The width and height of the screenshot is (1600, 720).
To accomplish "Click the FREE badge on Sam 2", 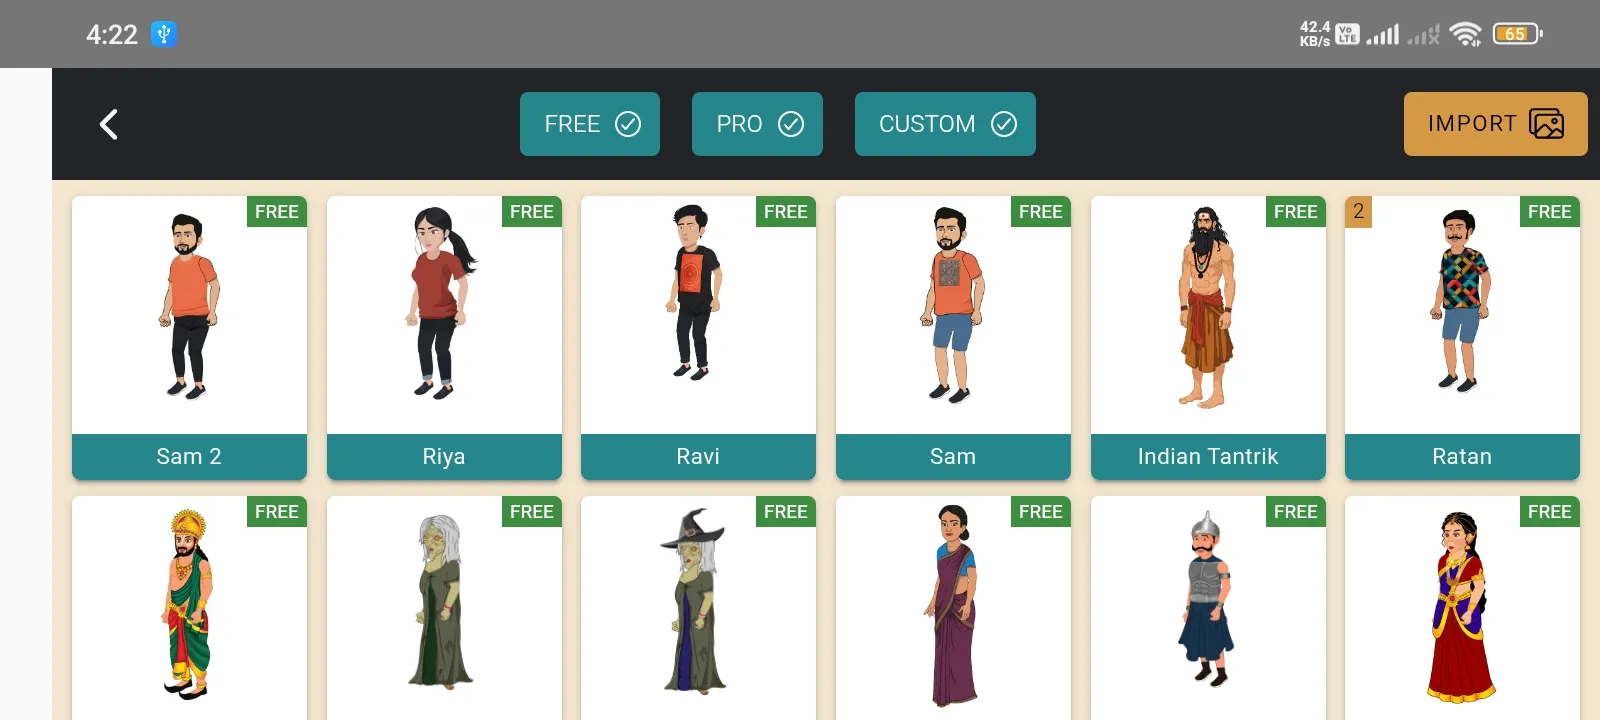I will tap(277, 212).
